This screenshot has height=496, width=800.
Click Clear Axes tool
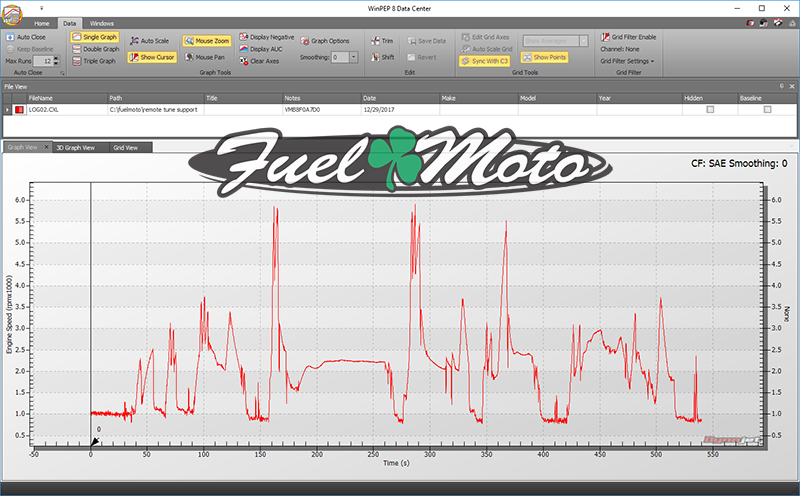(x=259, y=61)
